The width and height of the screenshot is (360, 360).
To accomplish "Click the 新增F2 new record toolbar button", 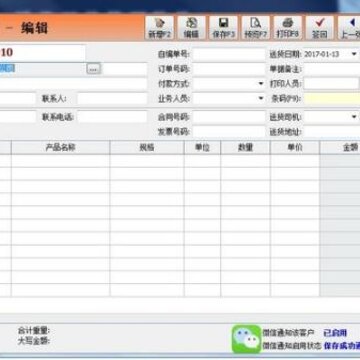I will pyautogui.click(x=159, y=28).
